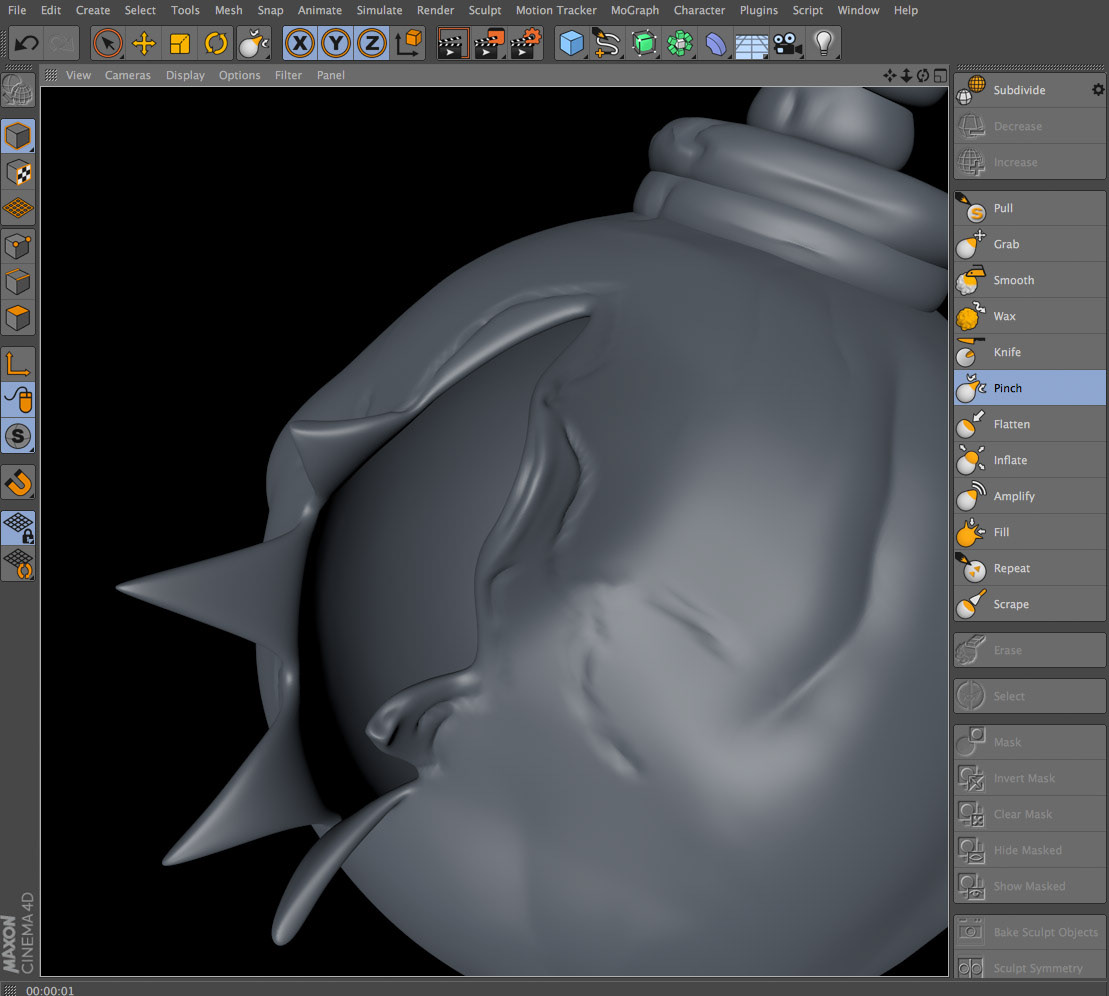The width and height of the screenshot is (1109, 996).
Task: Select the Amplify sculpt brush
Action: [1029, 497]
